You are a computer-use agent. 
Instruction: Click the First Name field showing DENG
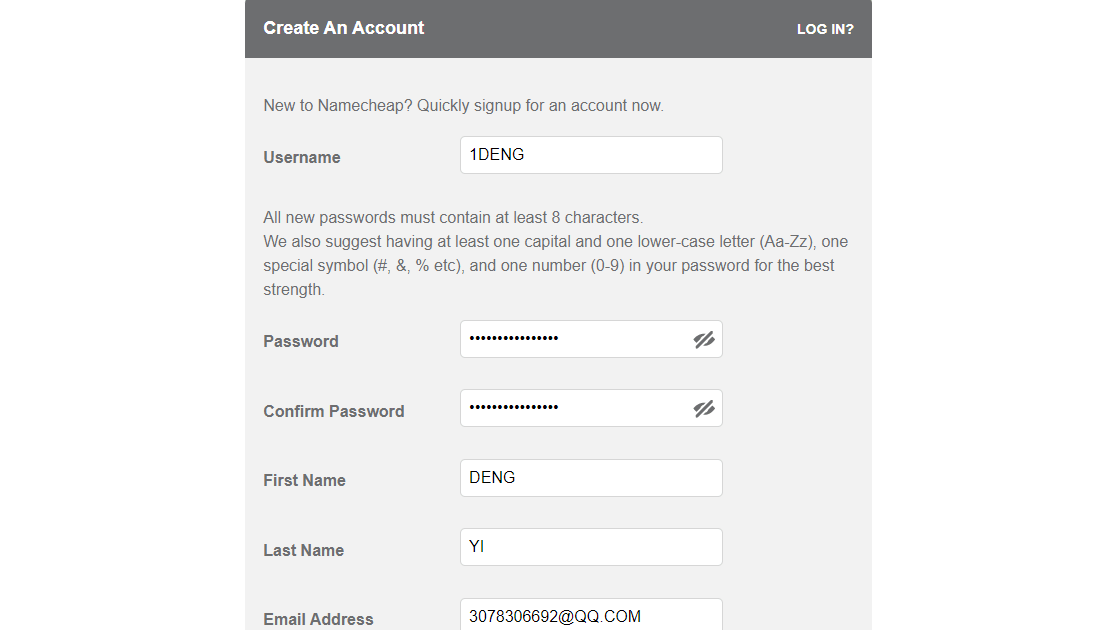tap(590, 478)
